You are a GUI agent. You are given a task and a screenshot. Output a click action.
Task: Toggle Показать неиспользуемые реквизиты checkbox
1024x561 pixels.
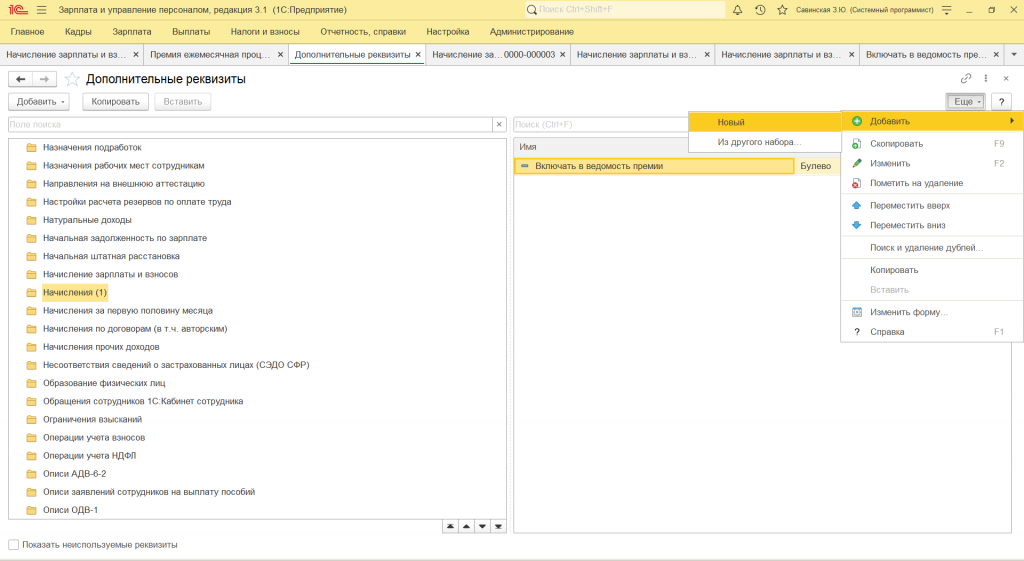(x=14, y=545)
